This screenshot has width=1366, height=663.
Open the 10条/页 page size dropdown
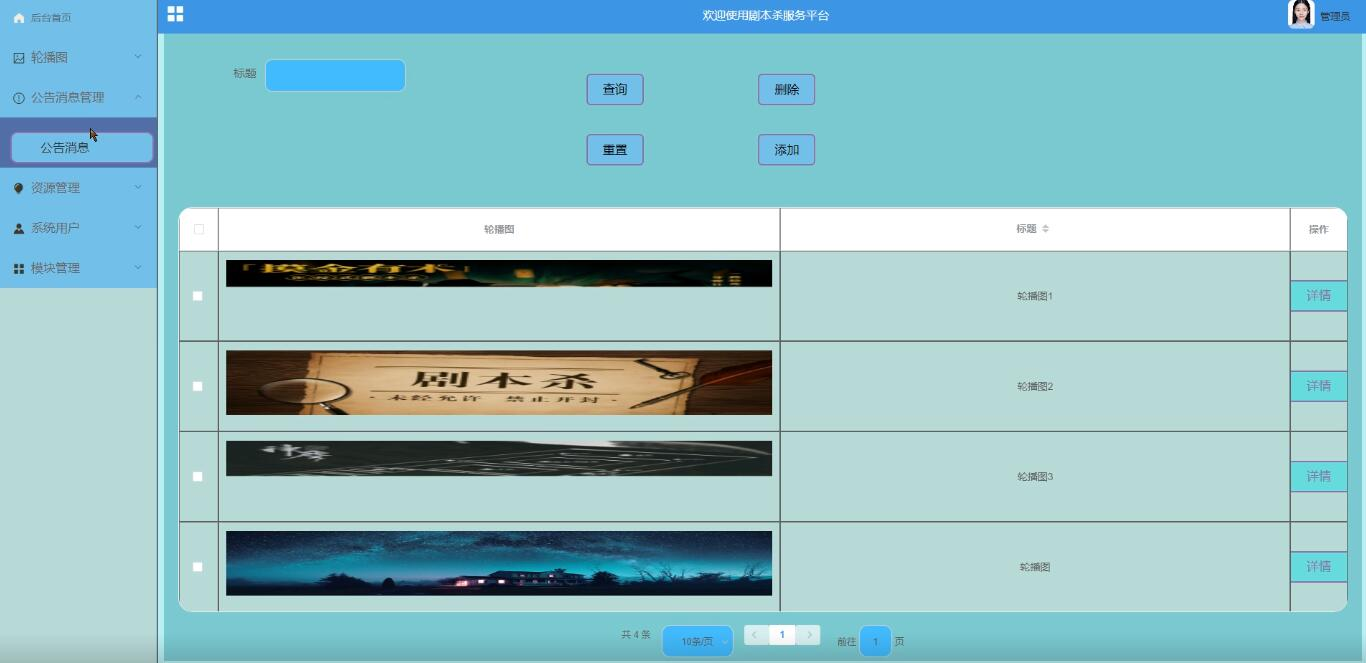(x=698, y=641)
